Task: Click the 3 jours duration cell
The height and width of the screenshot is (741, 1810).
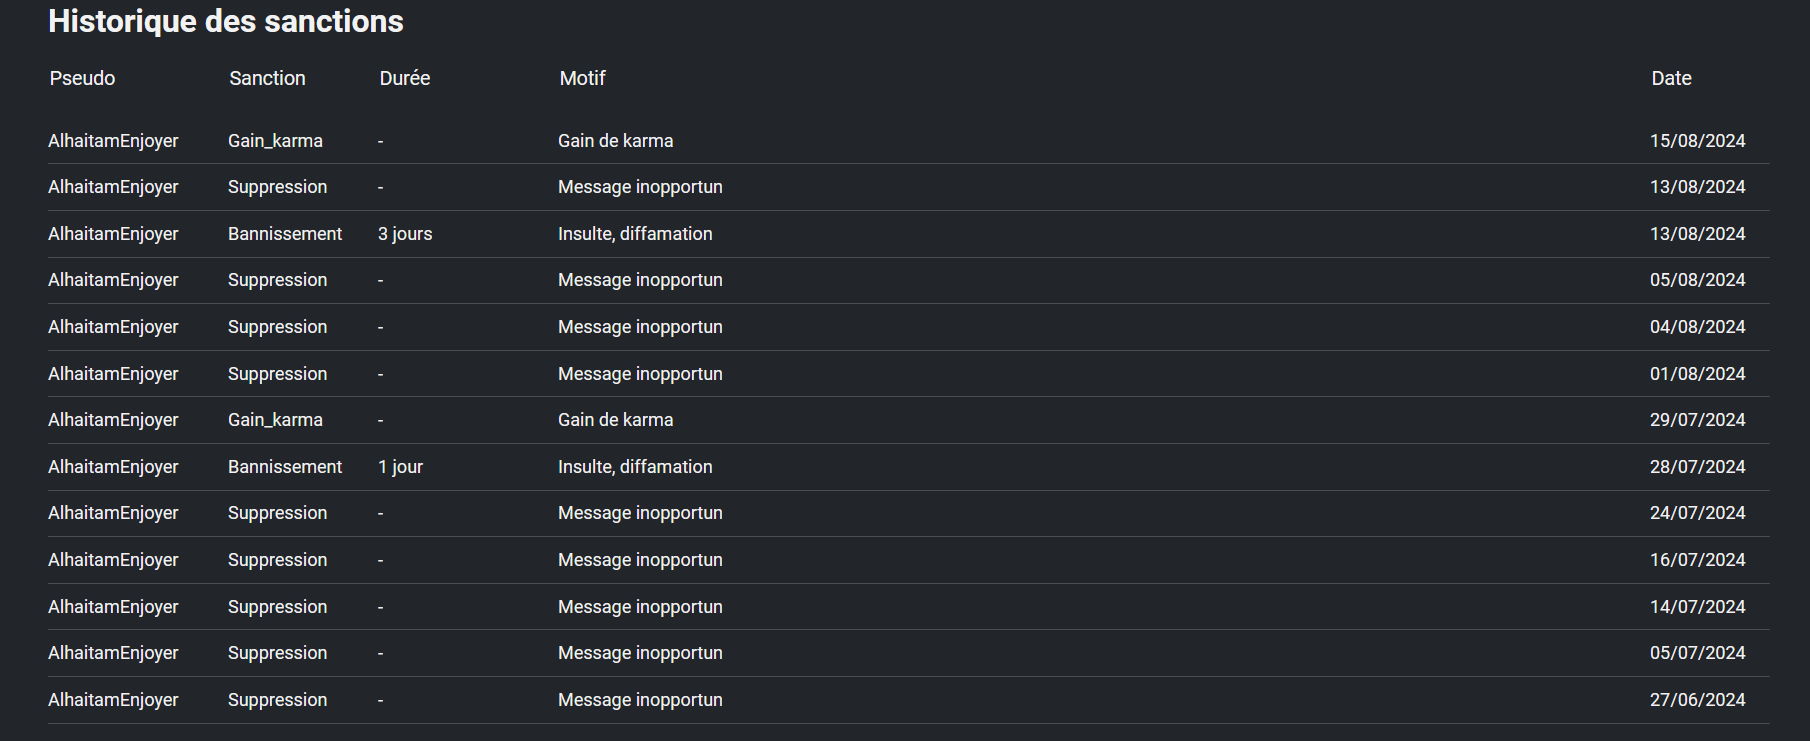Action: pyautogui.click(x=405, y=234)
